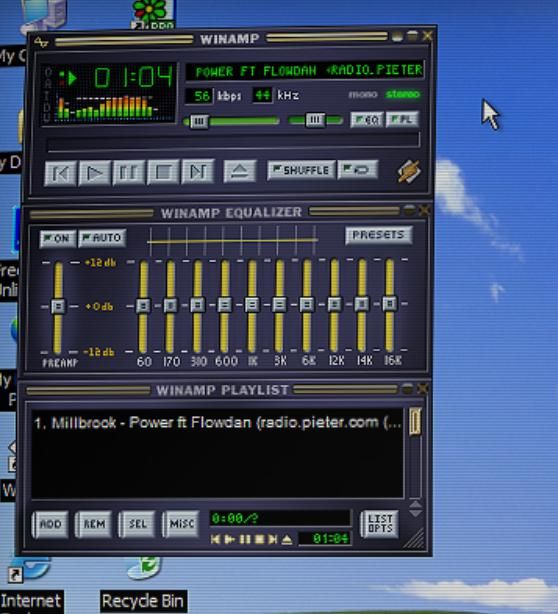
Task: Click the 3K band slider handle
Action: coord(279,304)
